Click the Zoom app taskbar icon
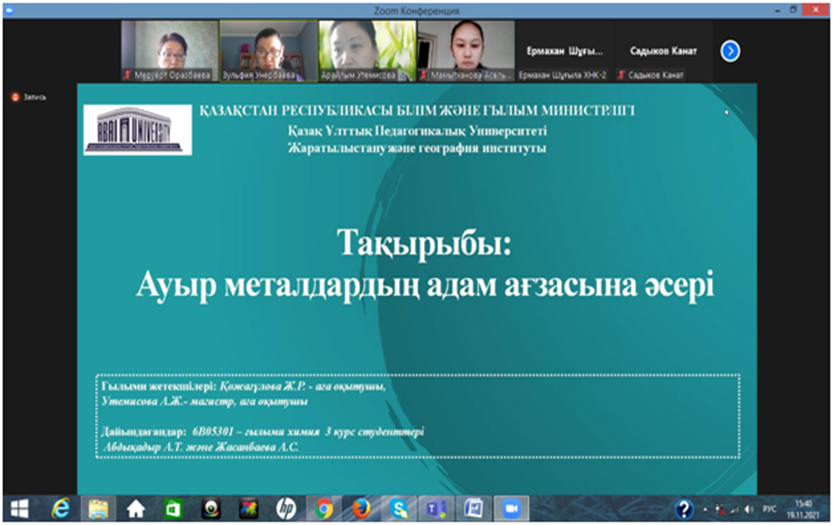This screenshot has width=833, height=525. [x=512, y=508]
